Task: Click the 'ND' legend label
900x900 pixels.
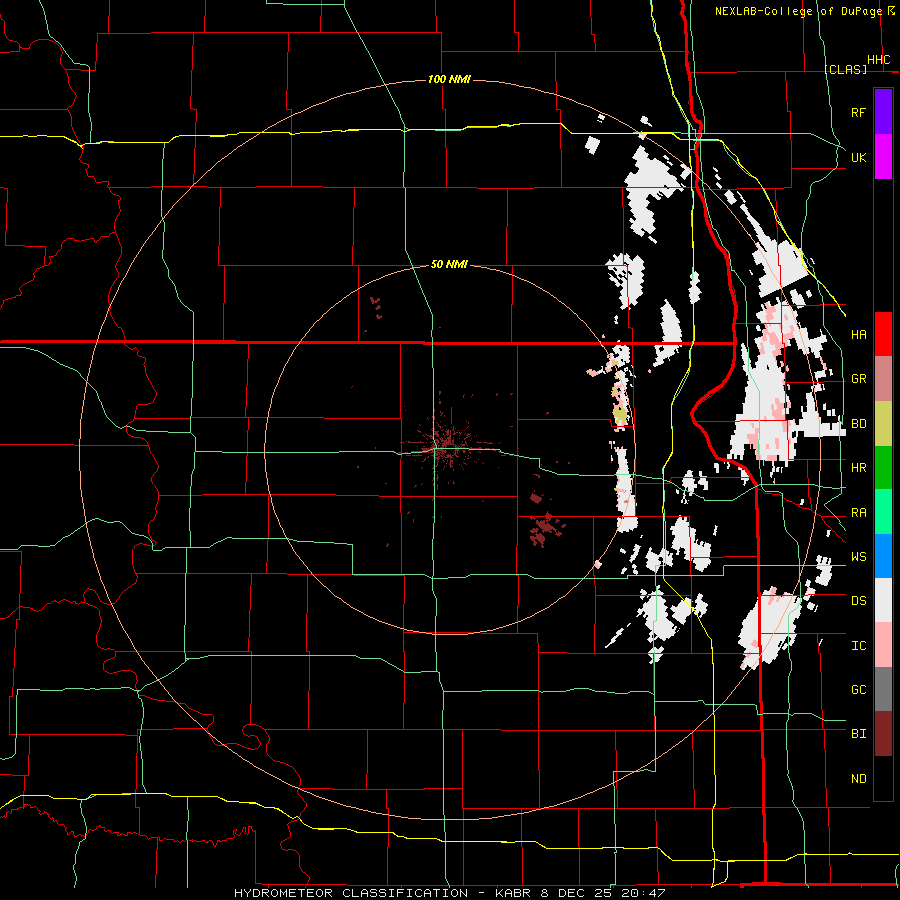Action: 858,779
